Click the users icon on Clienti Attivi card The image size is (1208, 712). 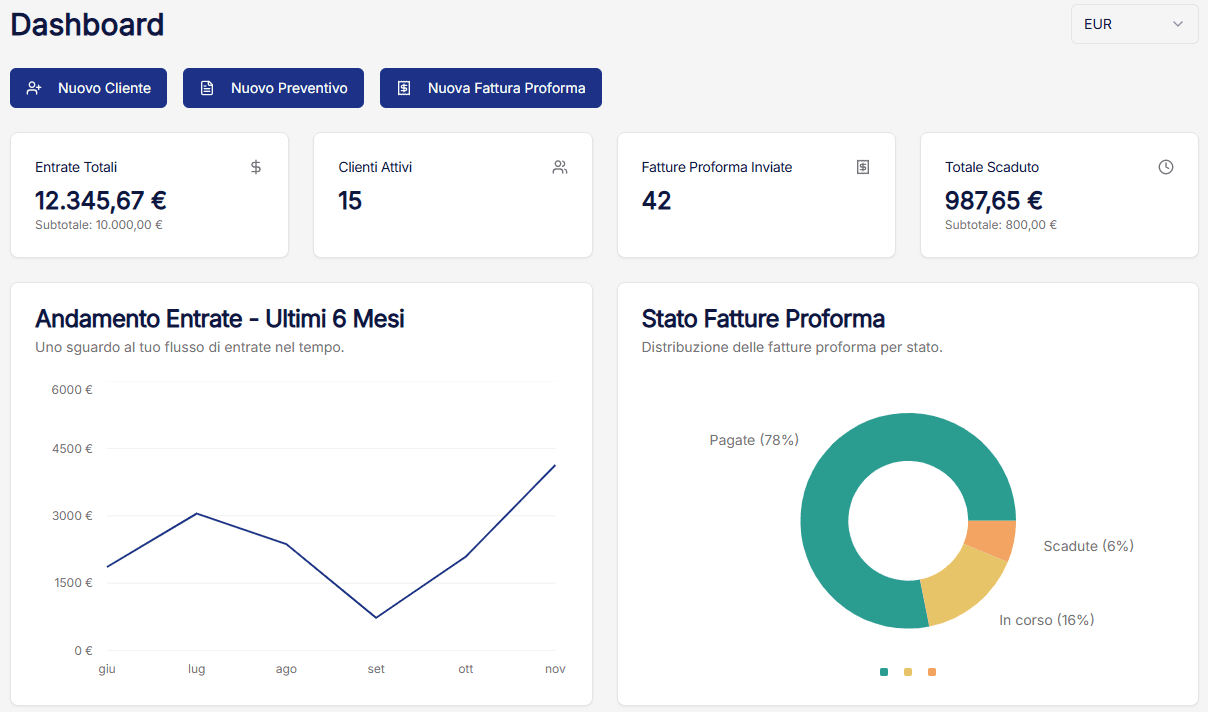pos(560,167)
